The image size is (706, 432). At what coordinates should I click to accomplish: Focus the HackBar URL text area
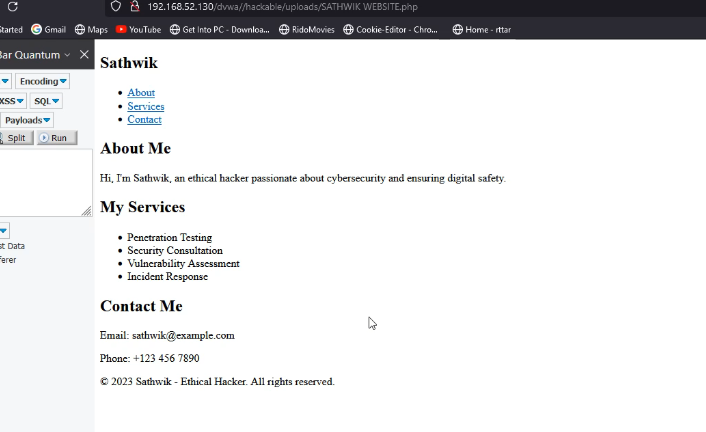(45, 182)
